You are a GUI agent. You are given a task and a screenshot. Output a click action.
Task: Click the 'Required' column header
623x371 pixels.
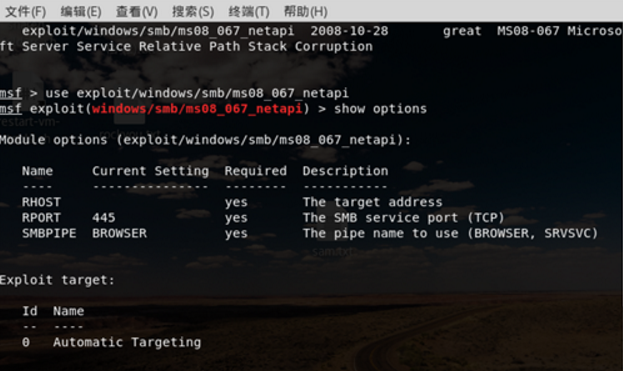255,171
